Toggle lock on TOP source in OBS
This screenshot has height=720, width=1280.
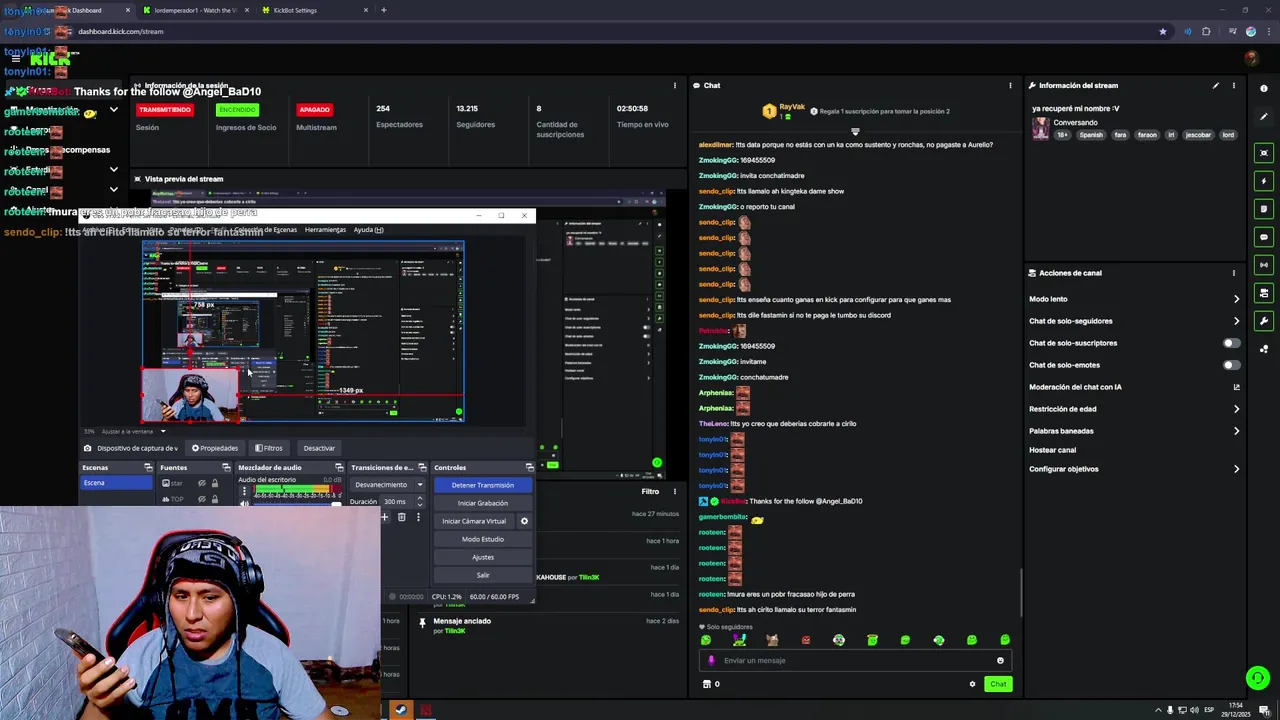[215, 499]
